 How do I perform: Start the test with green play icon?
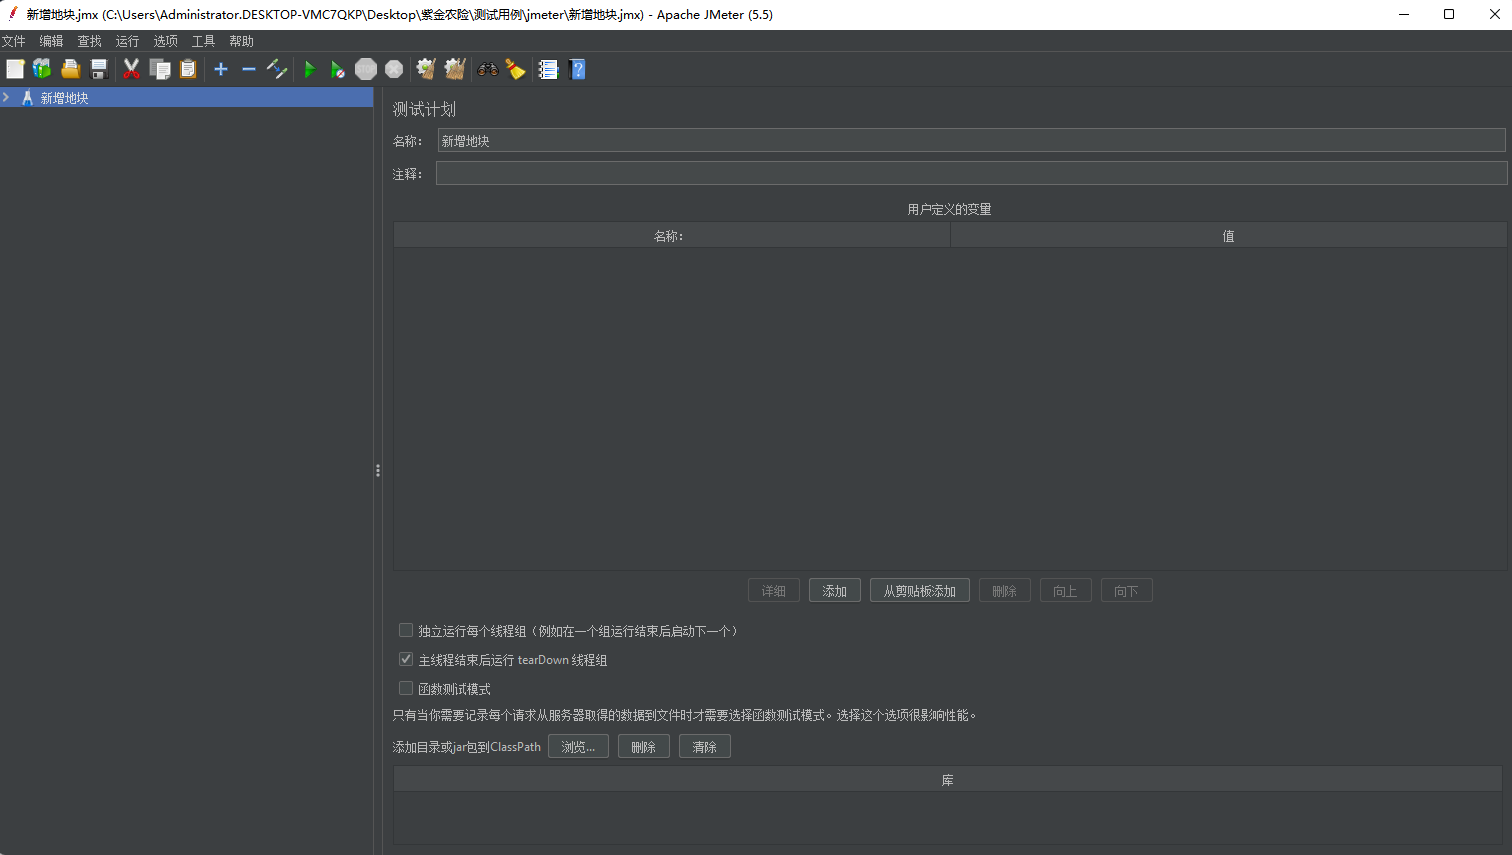[x=310, y=69]
